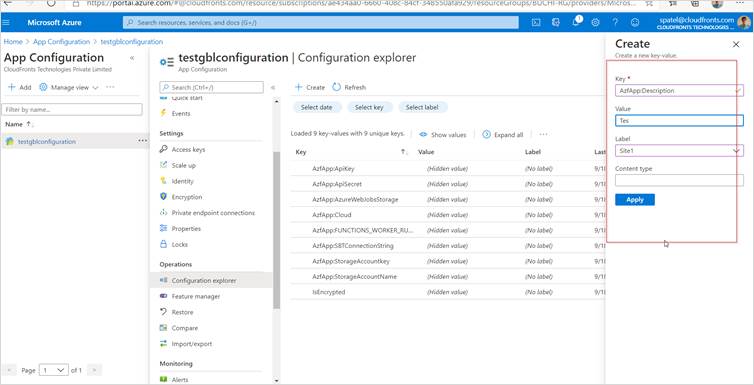Click the resource menu vertical scrollbar

point(276,230)
